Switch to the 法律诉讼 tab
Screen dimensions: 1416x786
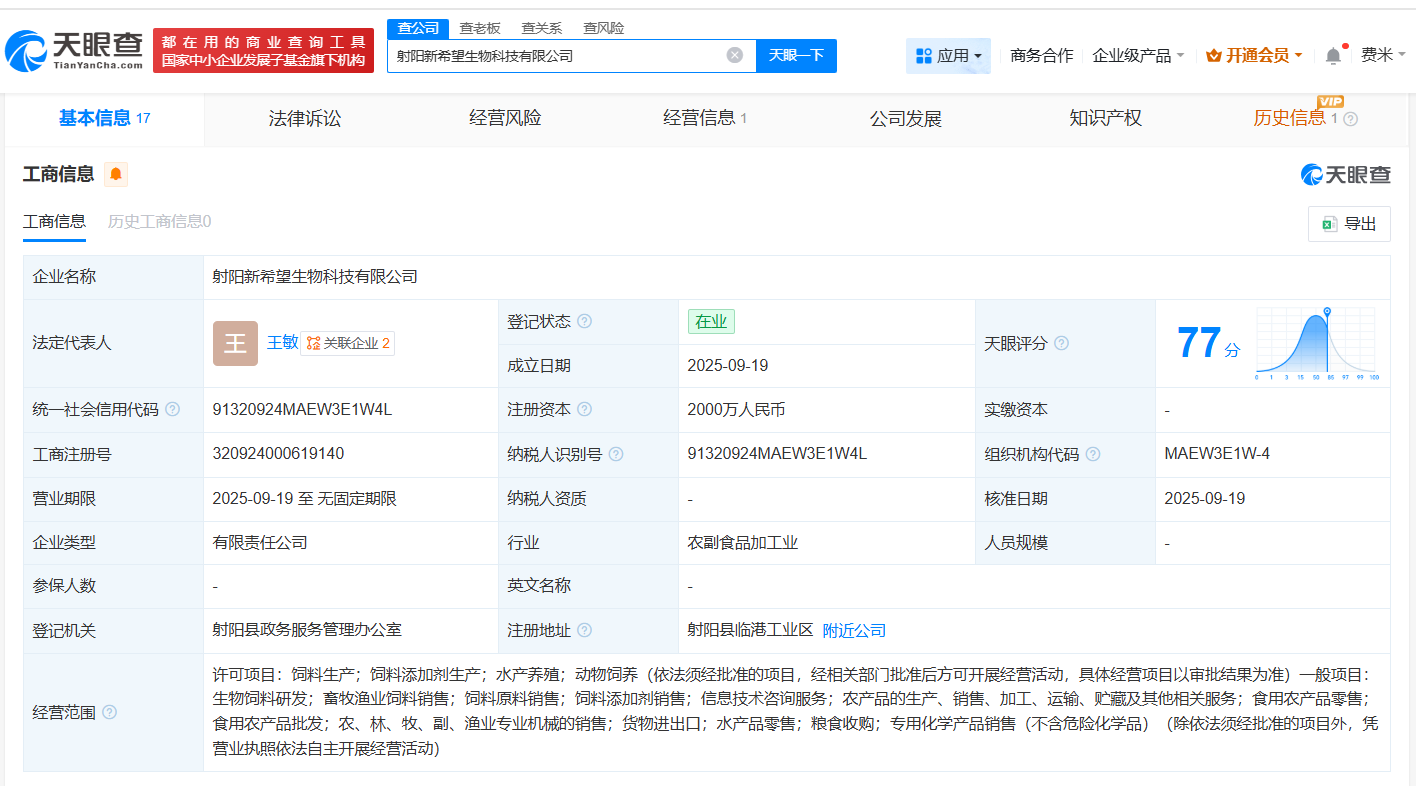tap(305, 119)
